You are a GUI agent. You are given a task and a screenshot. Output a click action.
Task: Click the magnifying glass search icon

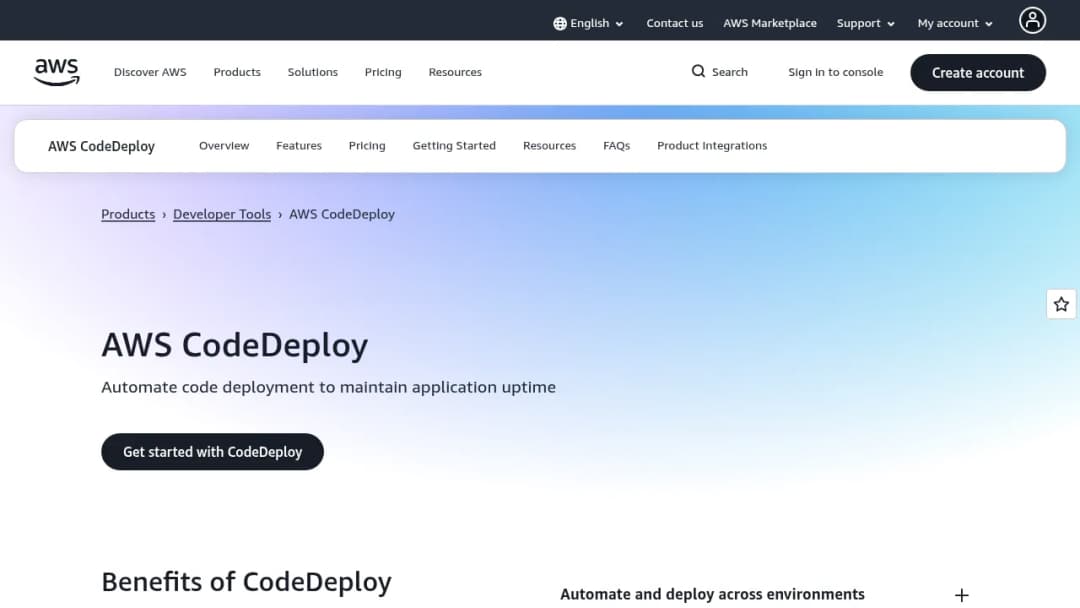pos(698,72)
